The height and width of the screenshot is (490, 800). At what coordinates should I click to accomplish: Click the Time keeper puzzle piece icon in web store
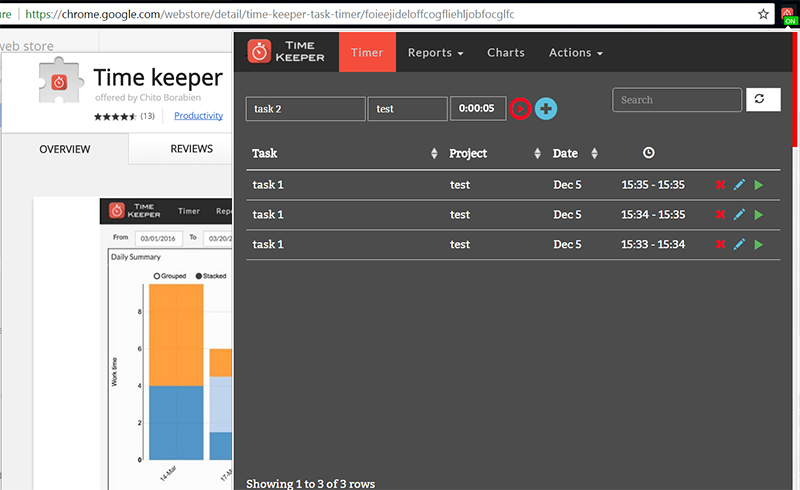click(x=60, y=81)
